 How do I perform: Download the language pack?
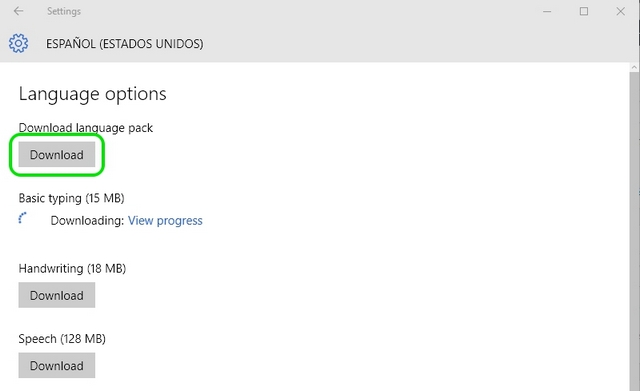[57, 155]
